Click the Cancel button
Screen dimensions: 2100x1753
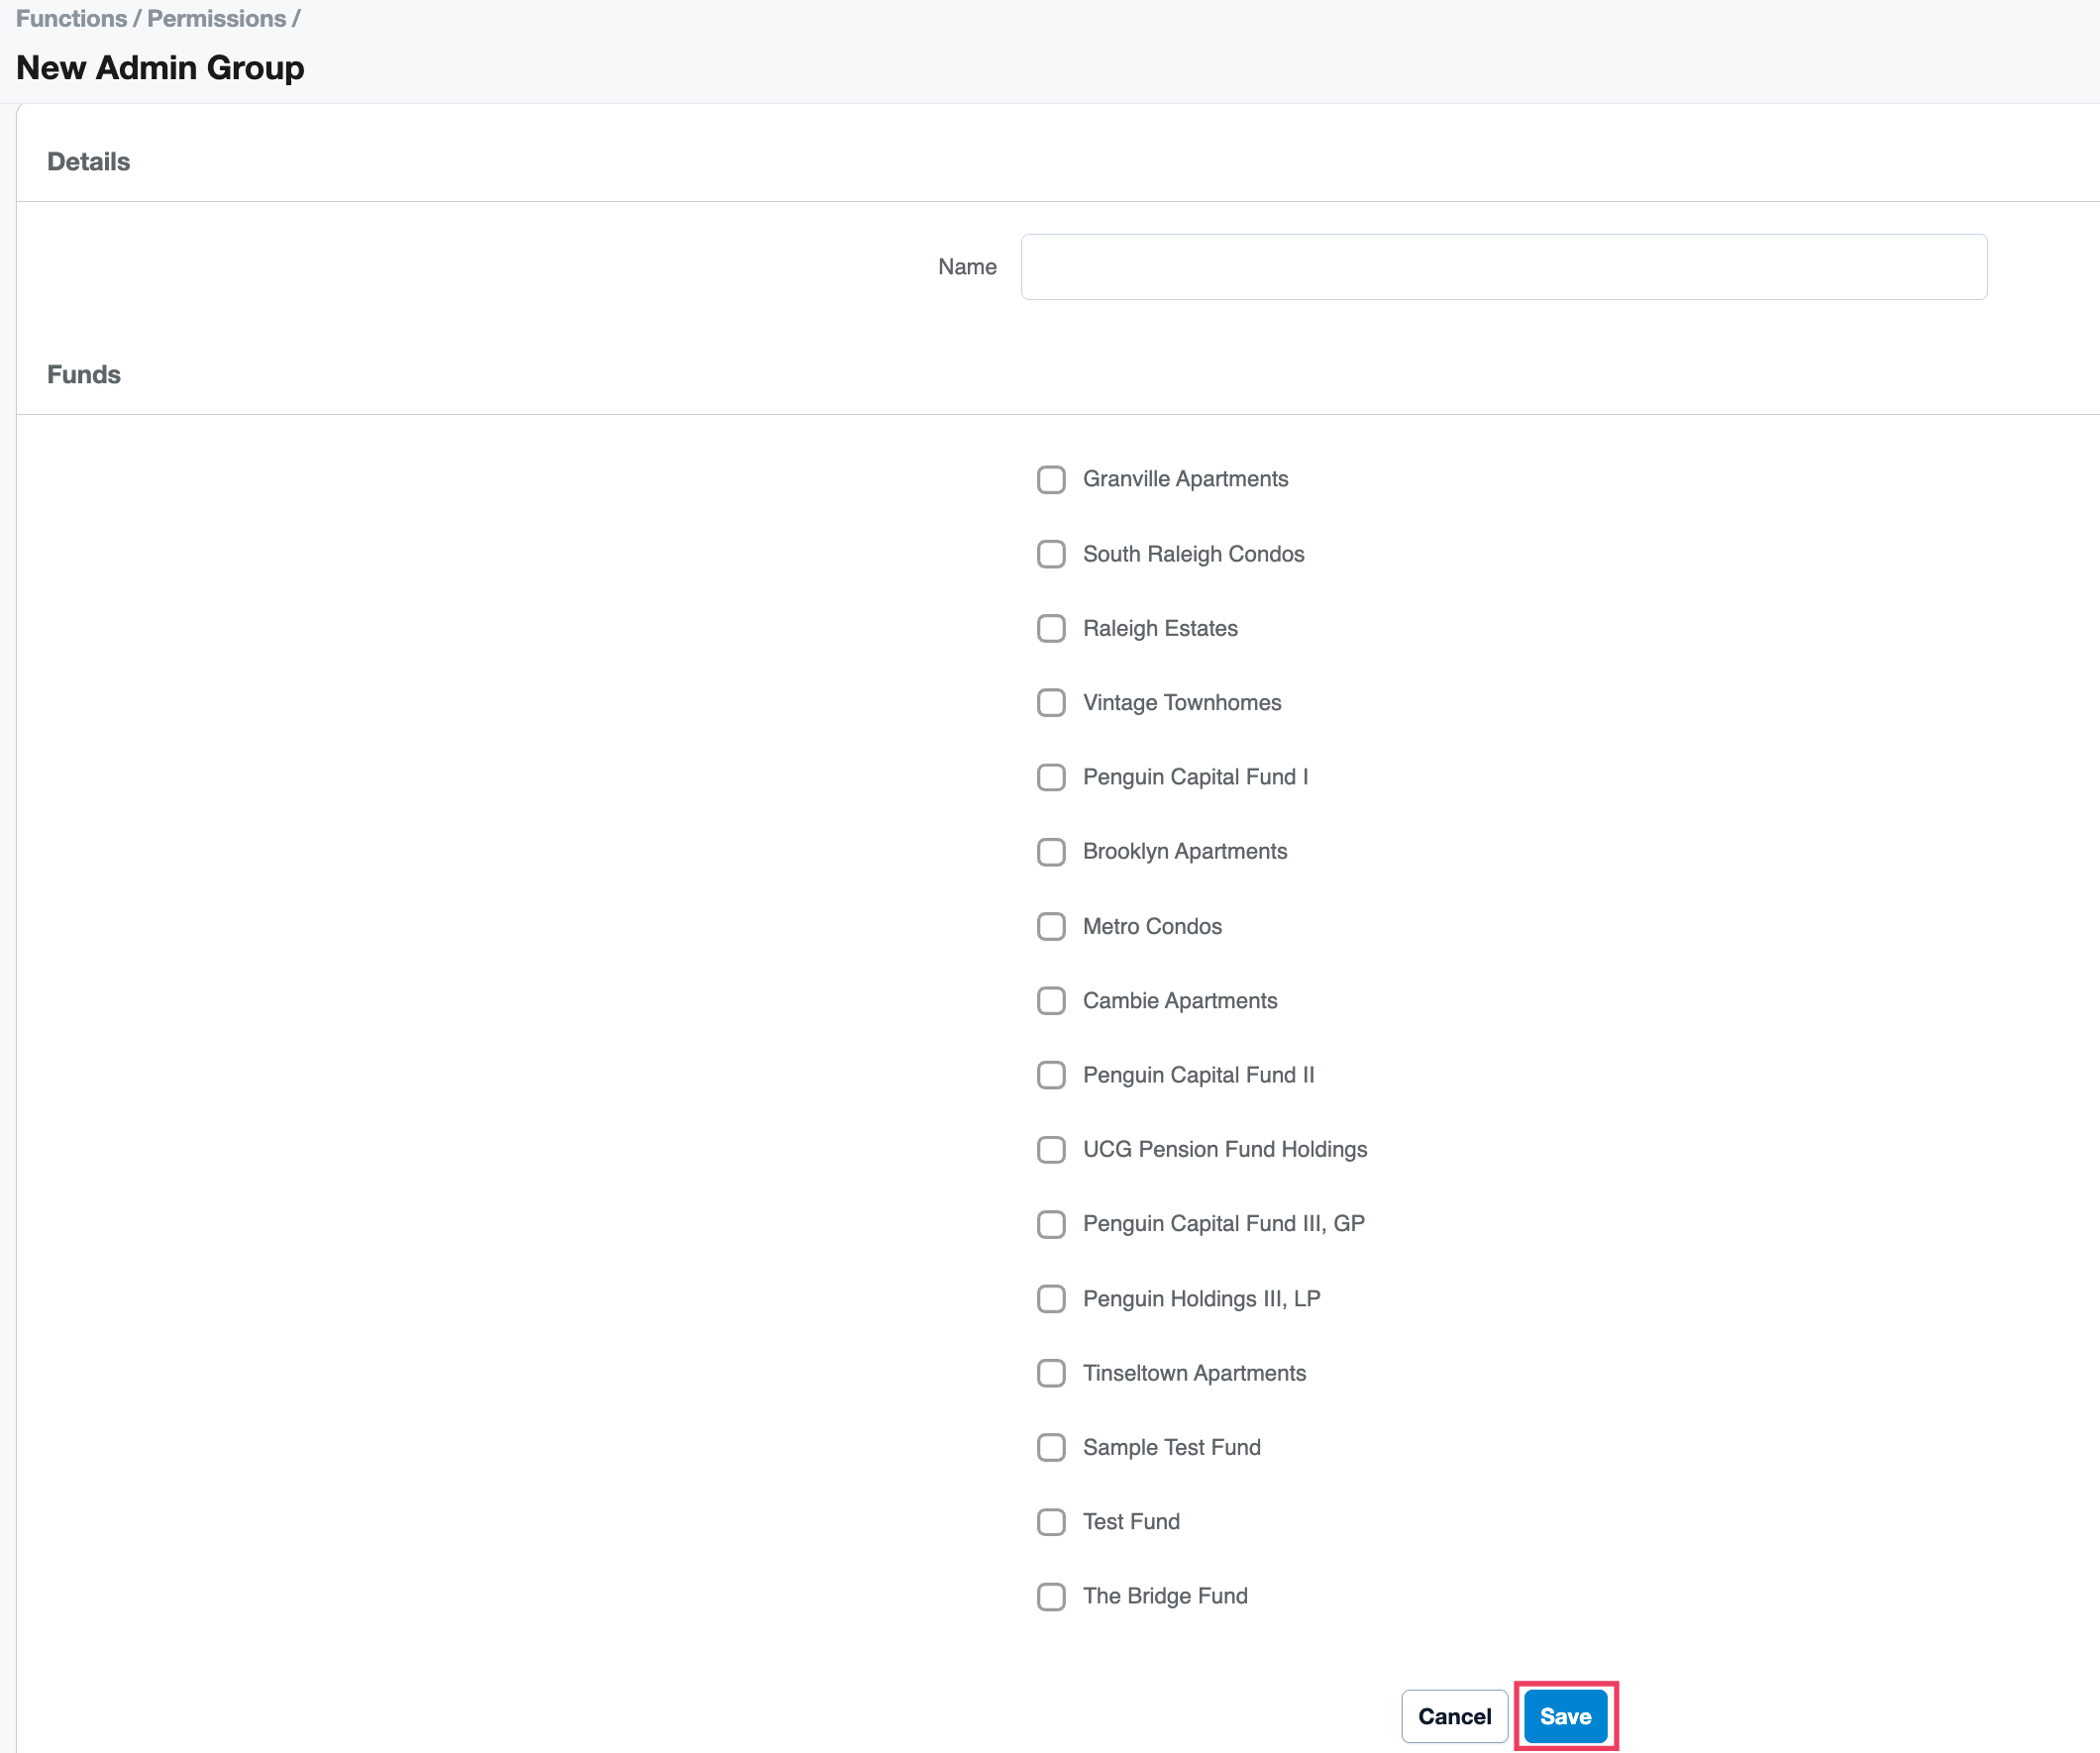[1453, 1717]
